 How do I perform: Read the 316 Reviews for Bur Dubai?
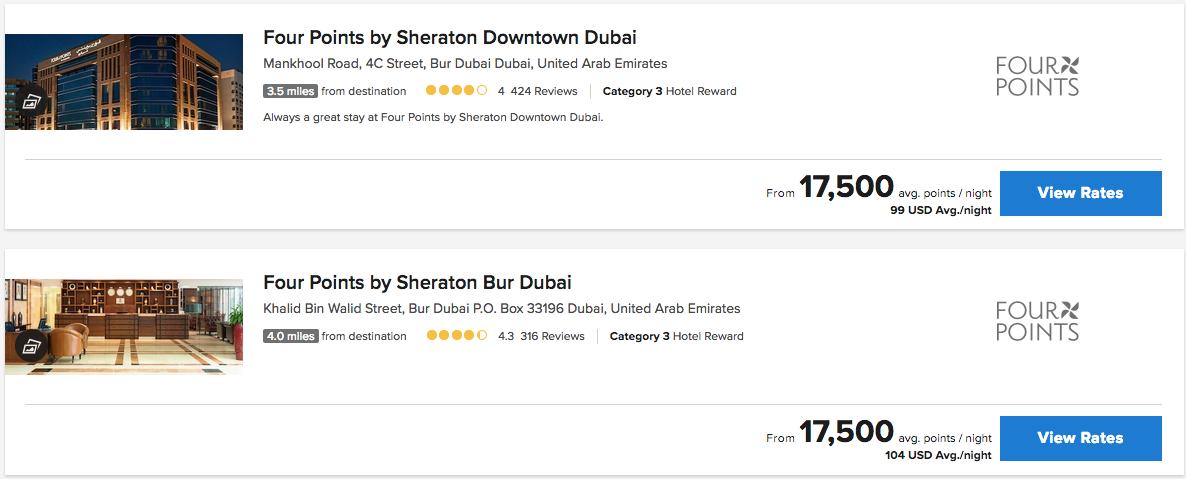click(552, 336)
